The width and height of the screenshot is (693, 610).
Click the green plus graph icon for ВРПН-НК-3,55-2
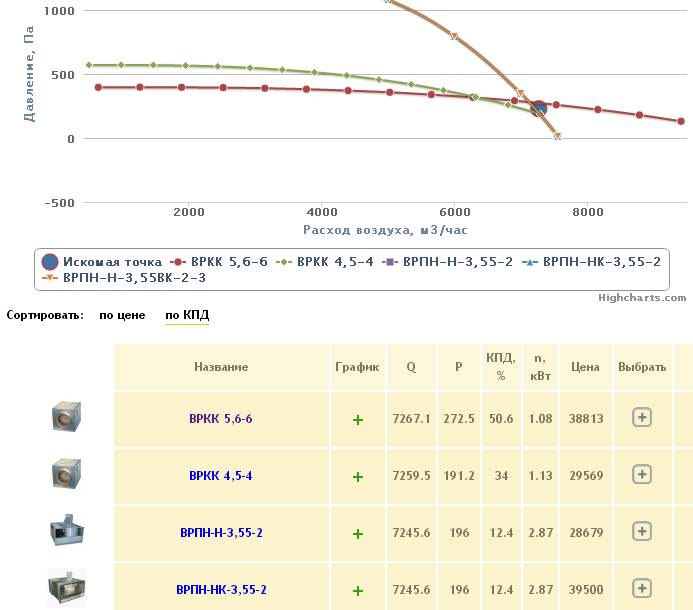point(357,590)
